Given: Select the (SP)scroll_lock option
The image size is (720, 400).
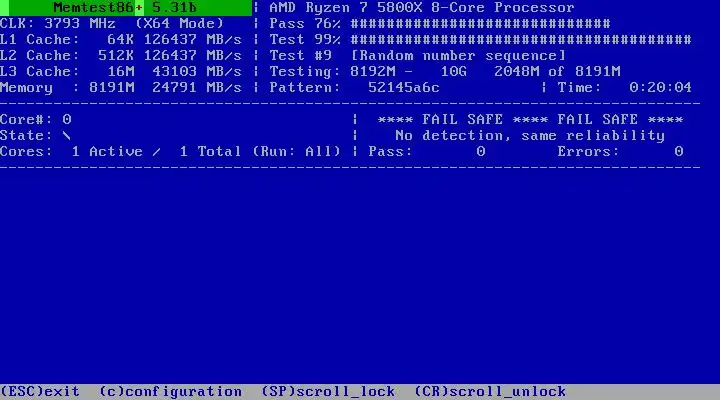Looking at the screenshot, I should (328, 391).
